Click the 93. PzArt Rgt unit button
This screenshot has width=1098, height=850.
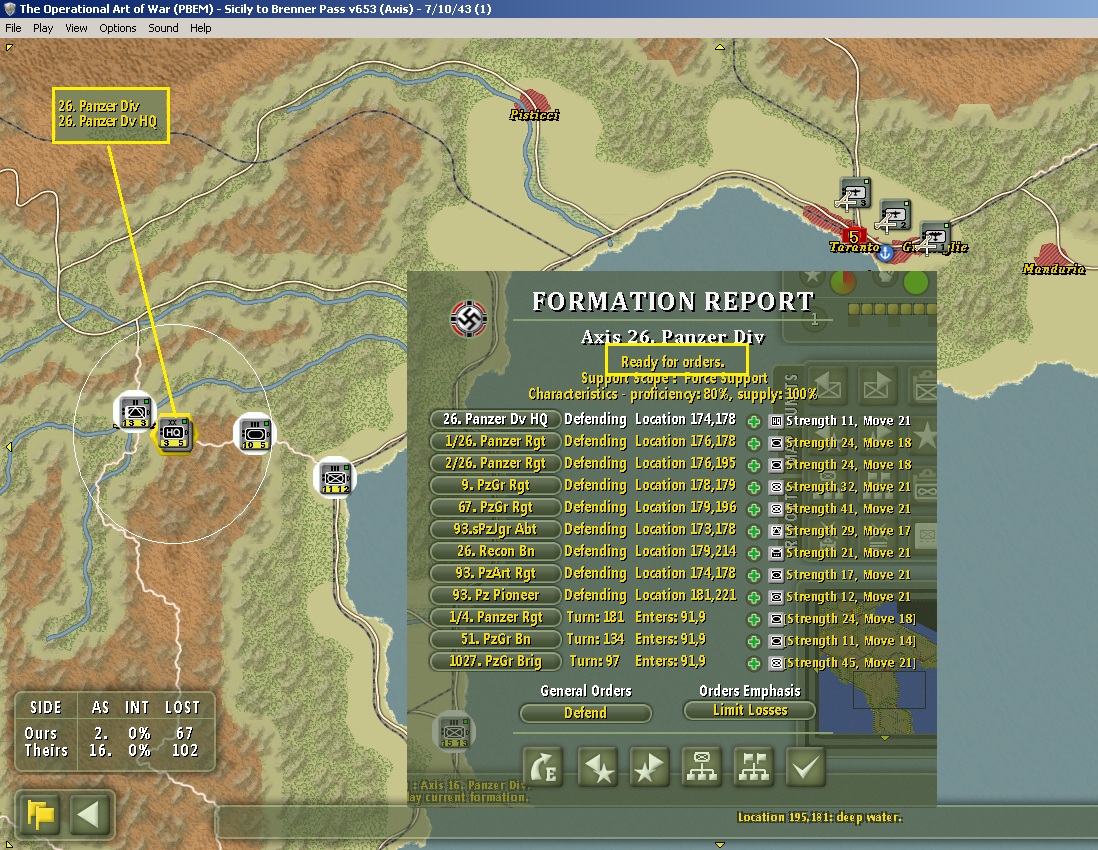[495, 573]
